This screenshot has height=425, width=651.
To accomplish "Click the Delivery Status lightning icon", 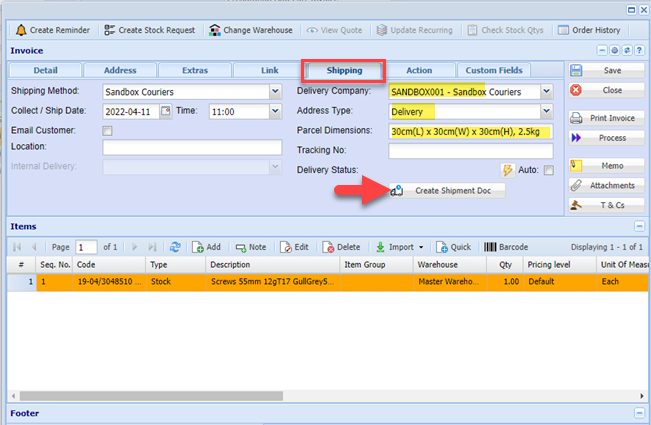I will point(507,170).
